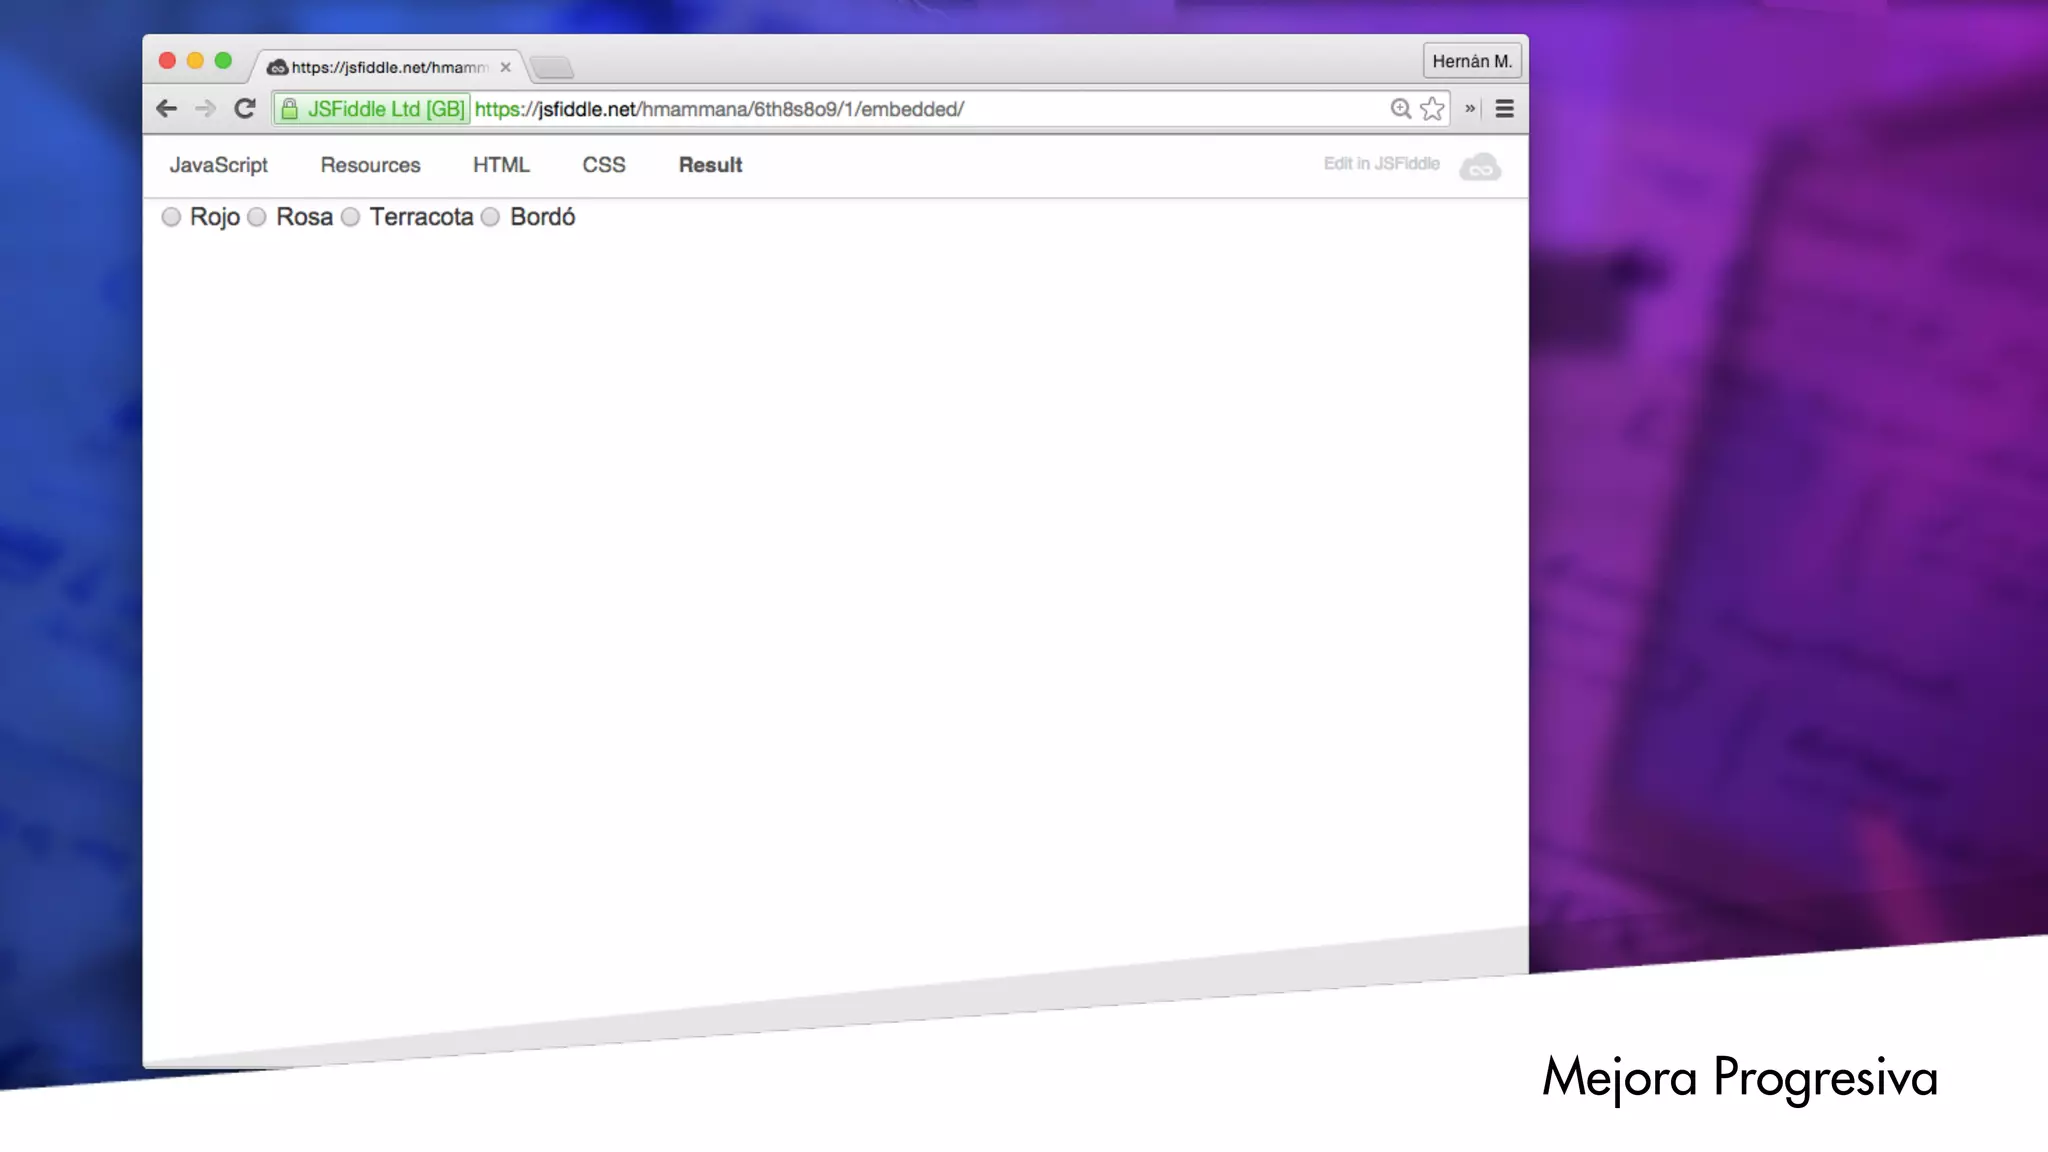This screenshot has height=1152, width=2048.
Task: Select the Terracota radio button
Action: [x=350, y=217]
